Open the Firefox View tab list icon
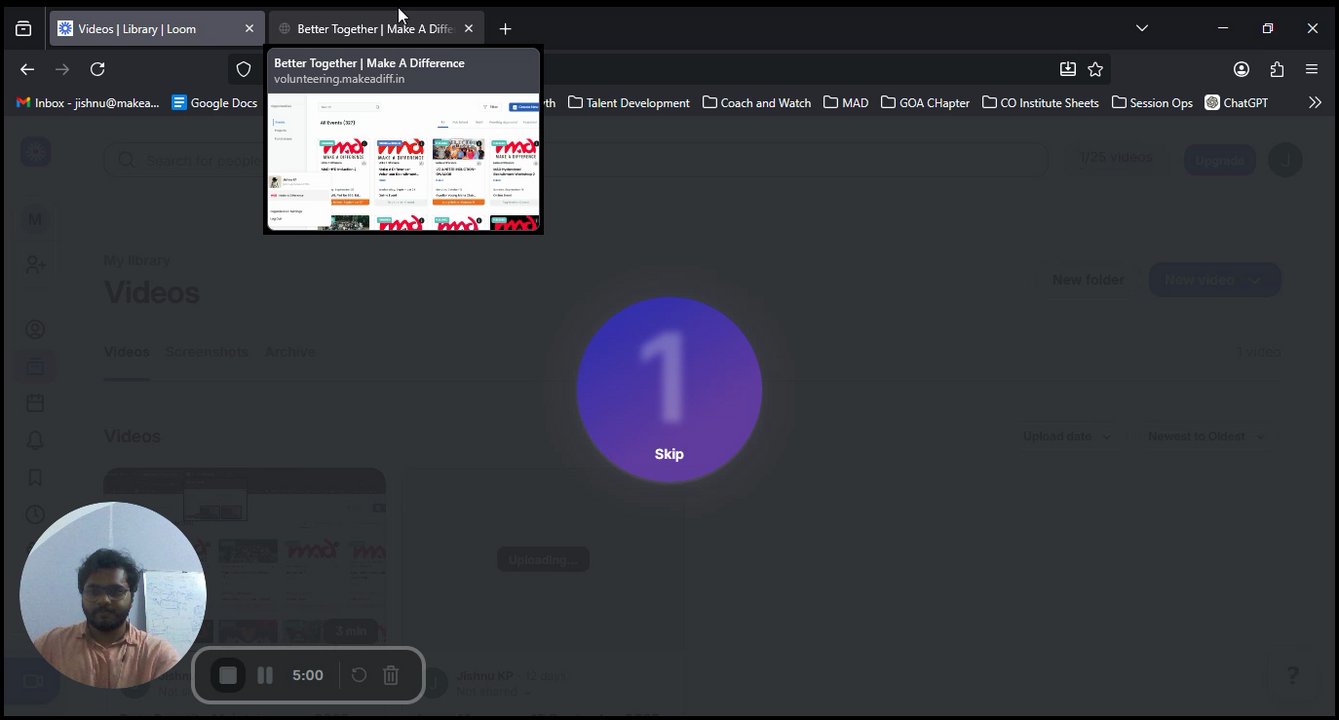1339x720 pixels. pyautogui.click(x=23, y=29)
